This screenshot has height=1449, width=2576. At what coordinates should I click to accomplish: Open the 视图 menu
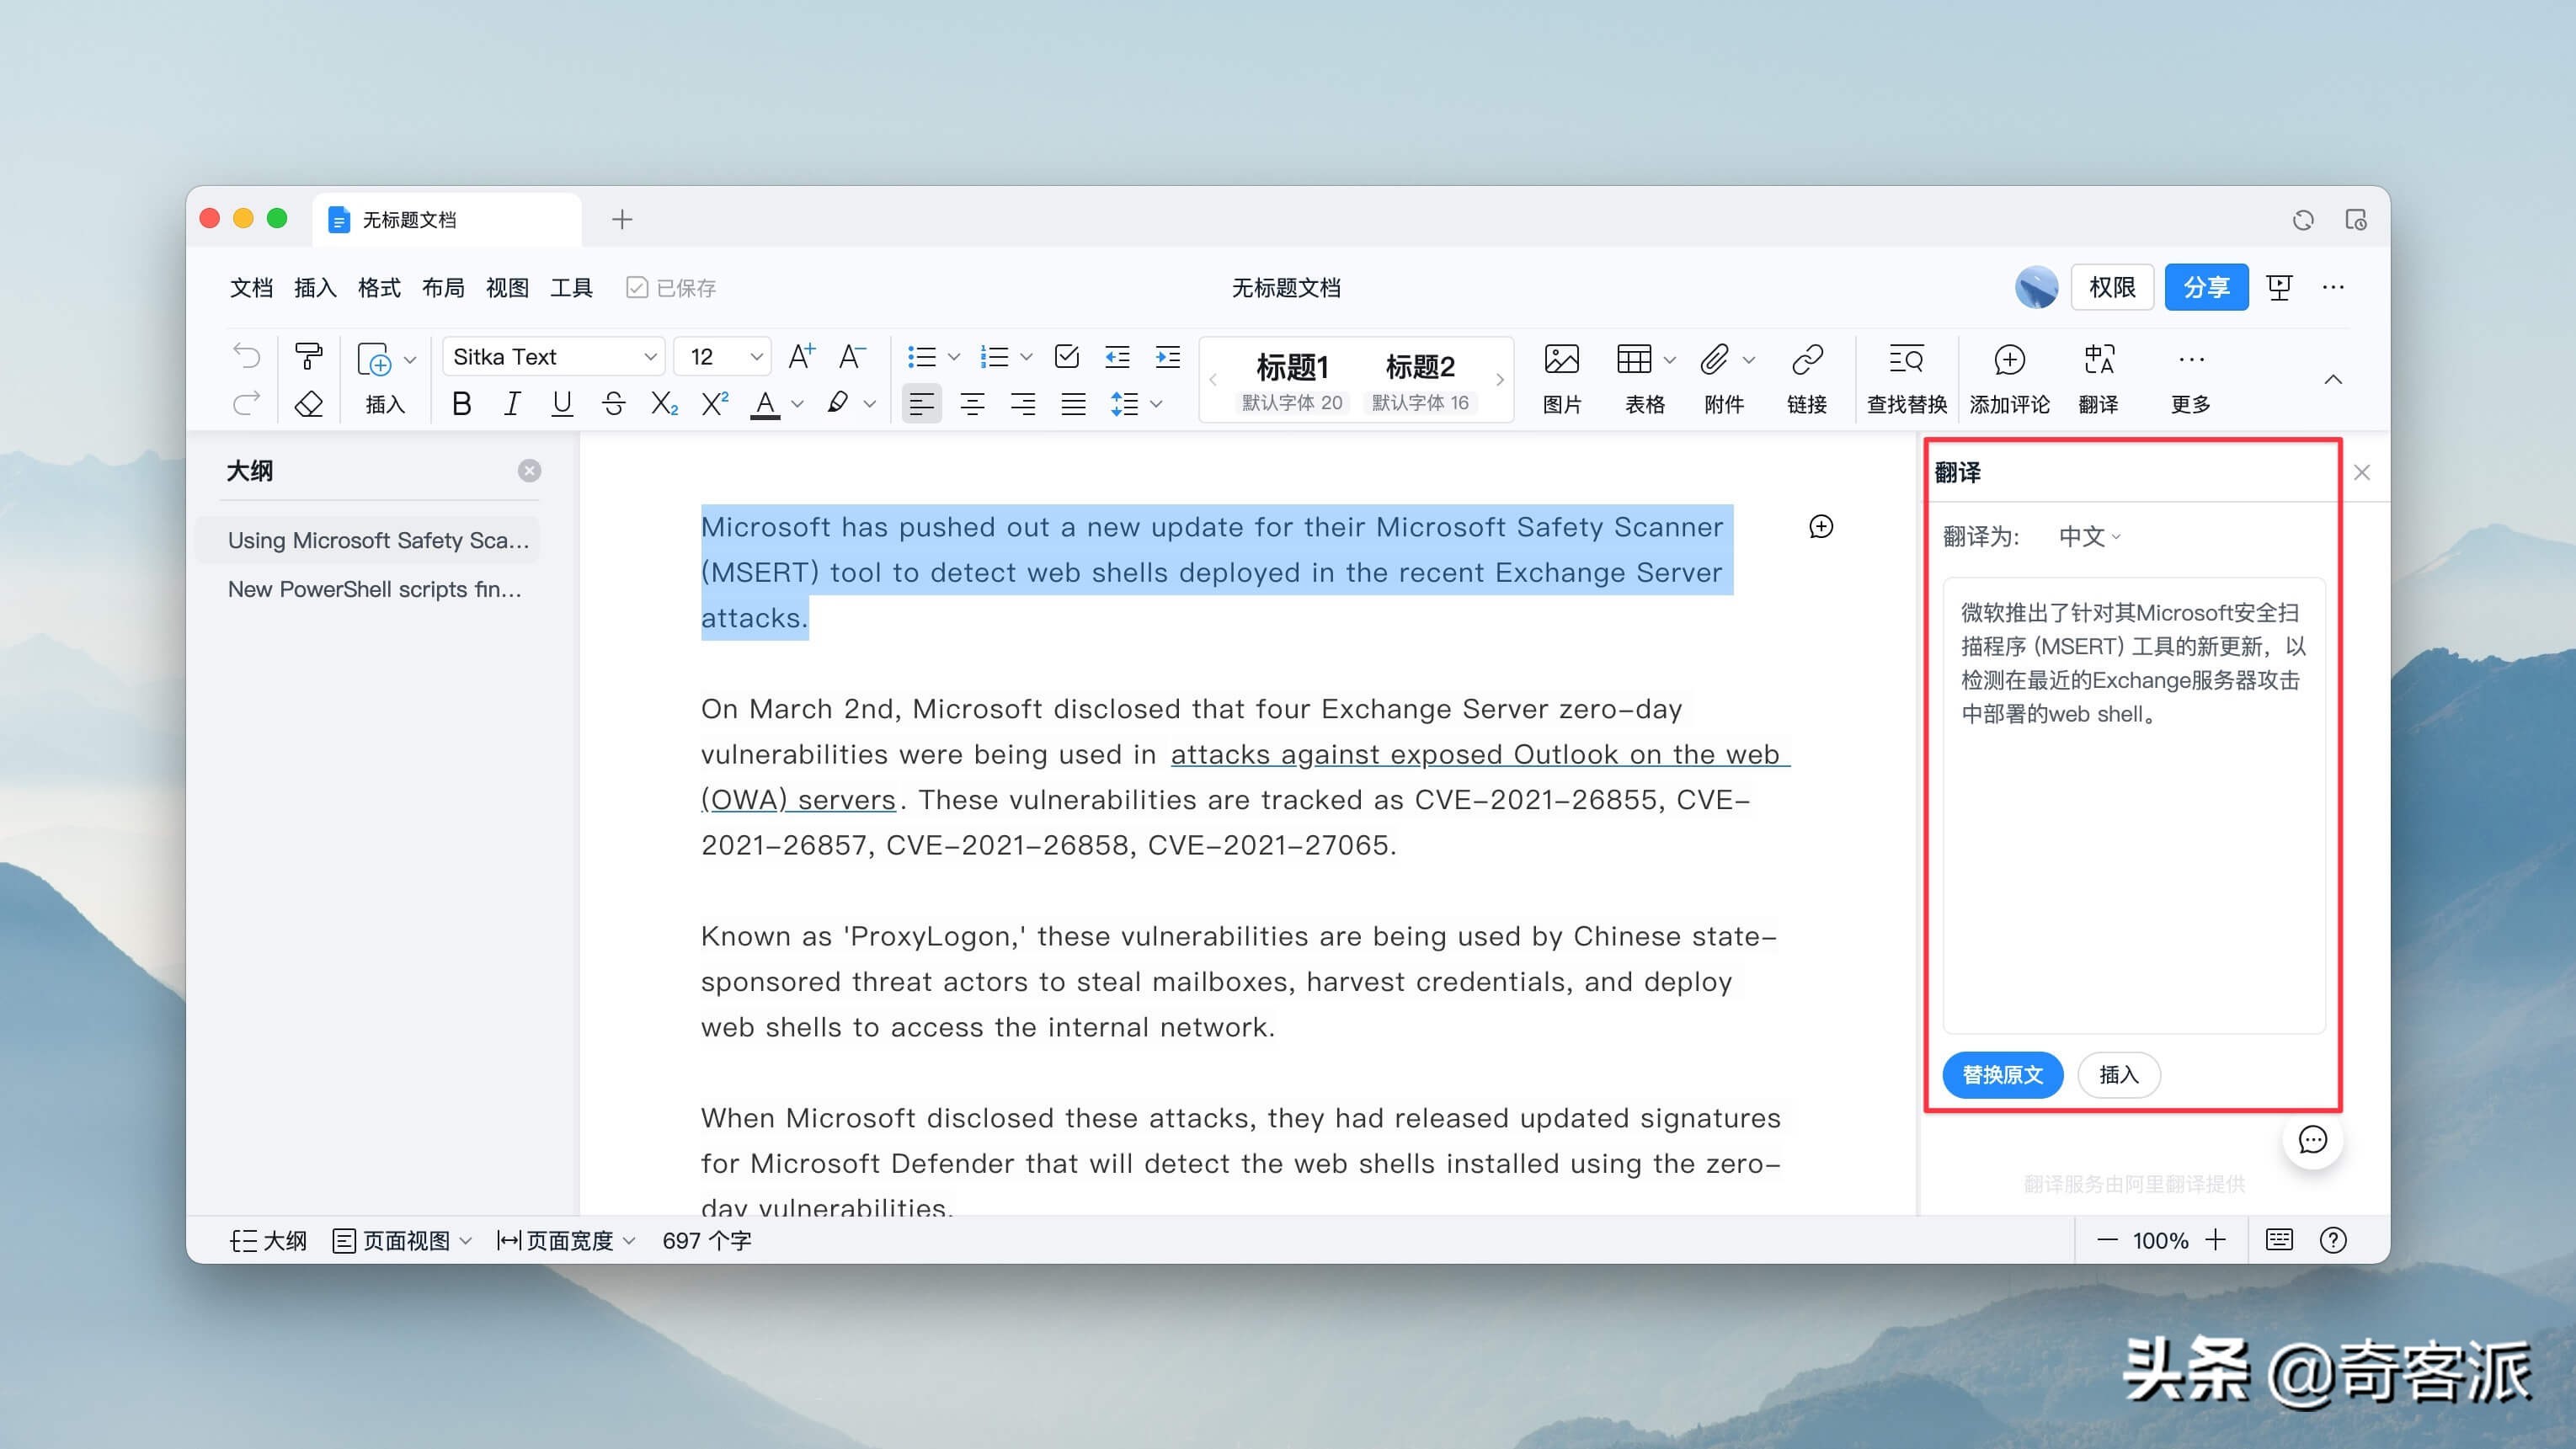pyautogui.click(x=507, y=288)
